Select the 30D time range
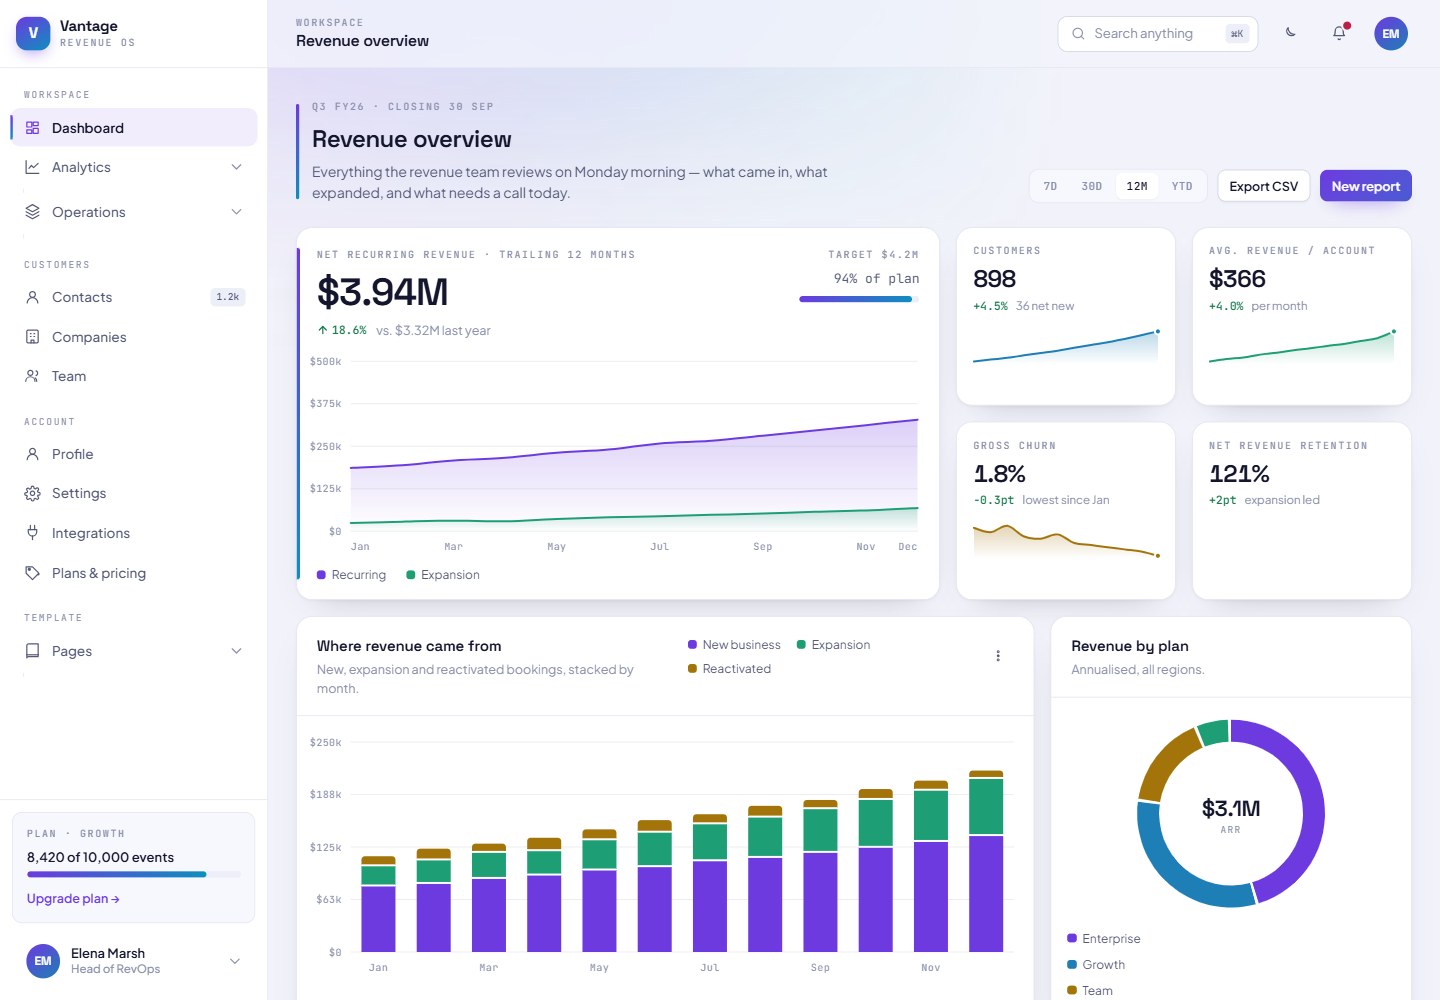Viewport: 1440px width, 1000px height. pos(1091,186)
